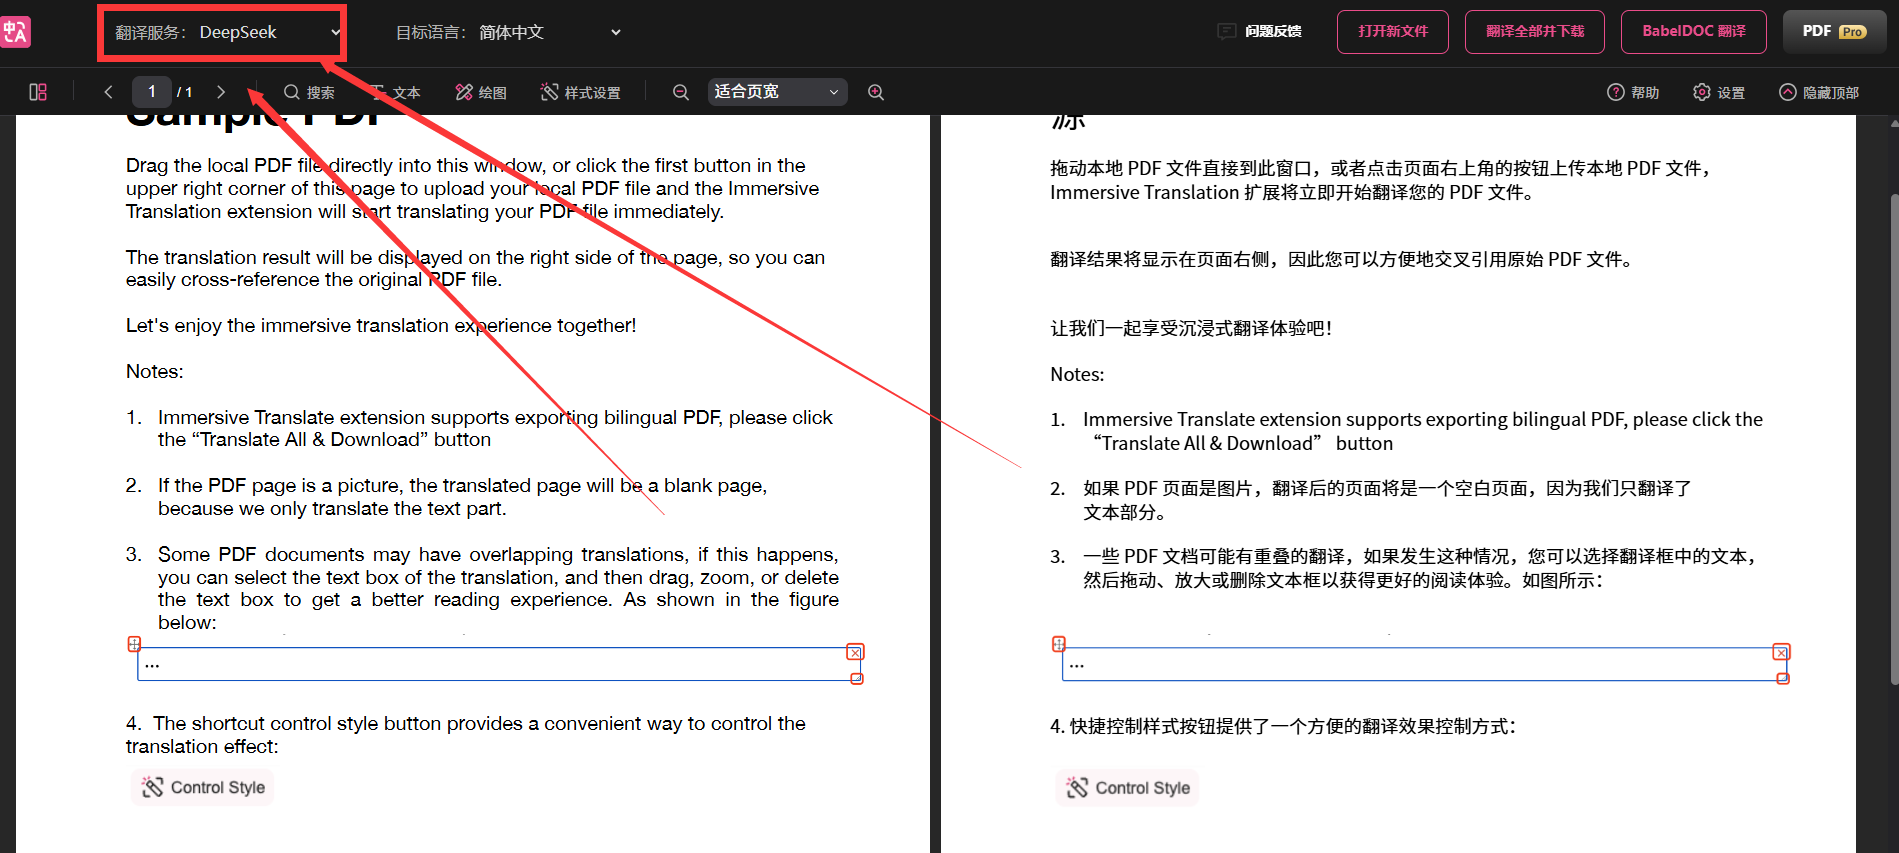Click the move handle on original page text box
This screenshot has width=1899, height=853.
coord(134,644)
